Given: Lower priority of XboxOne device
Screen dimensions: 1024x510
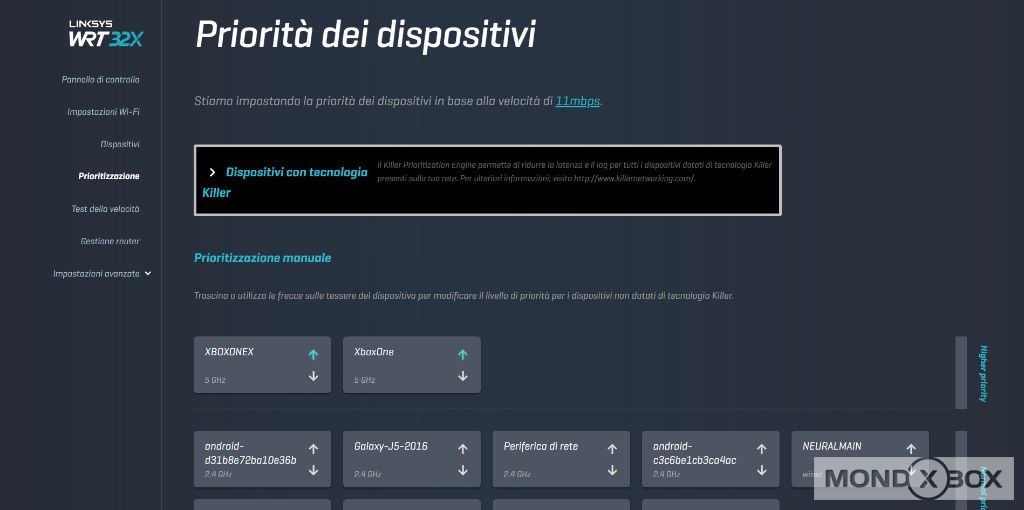Looking at the screenshot, I should 462,376.
